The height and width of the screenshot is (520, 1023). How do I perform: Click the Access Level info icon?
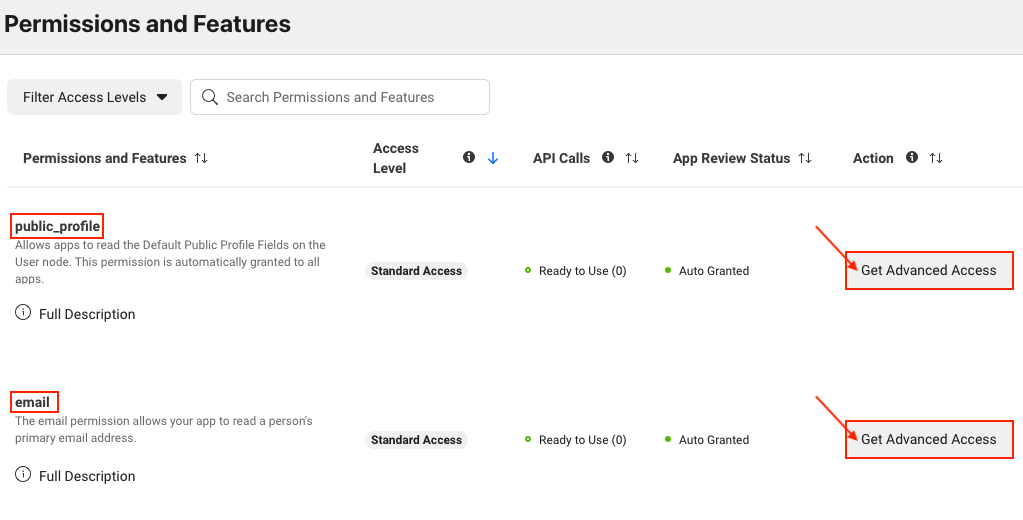(468, 157)
